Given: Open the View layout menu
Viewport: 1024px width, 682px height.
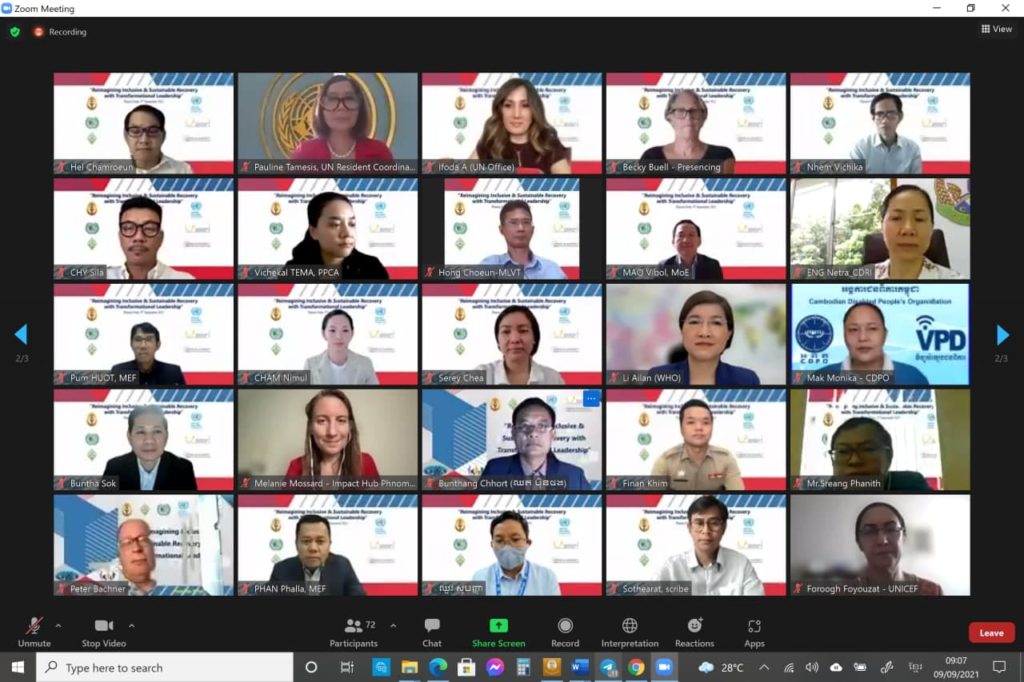Looking at the screenshot, I should [x=997, y=29].
